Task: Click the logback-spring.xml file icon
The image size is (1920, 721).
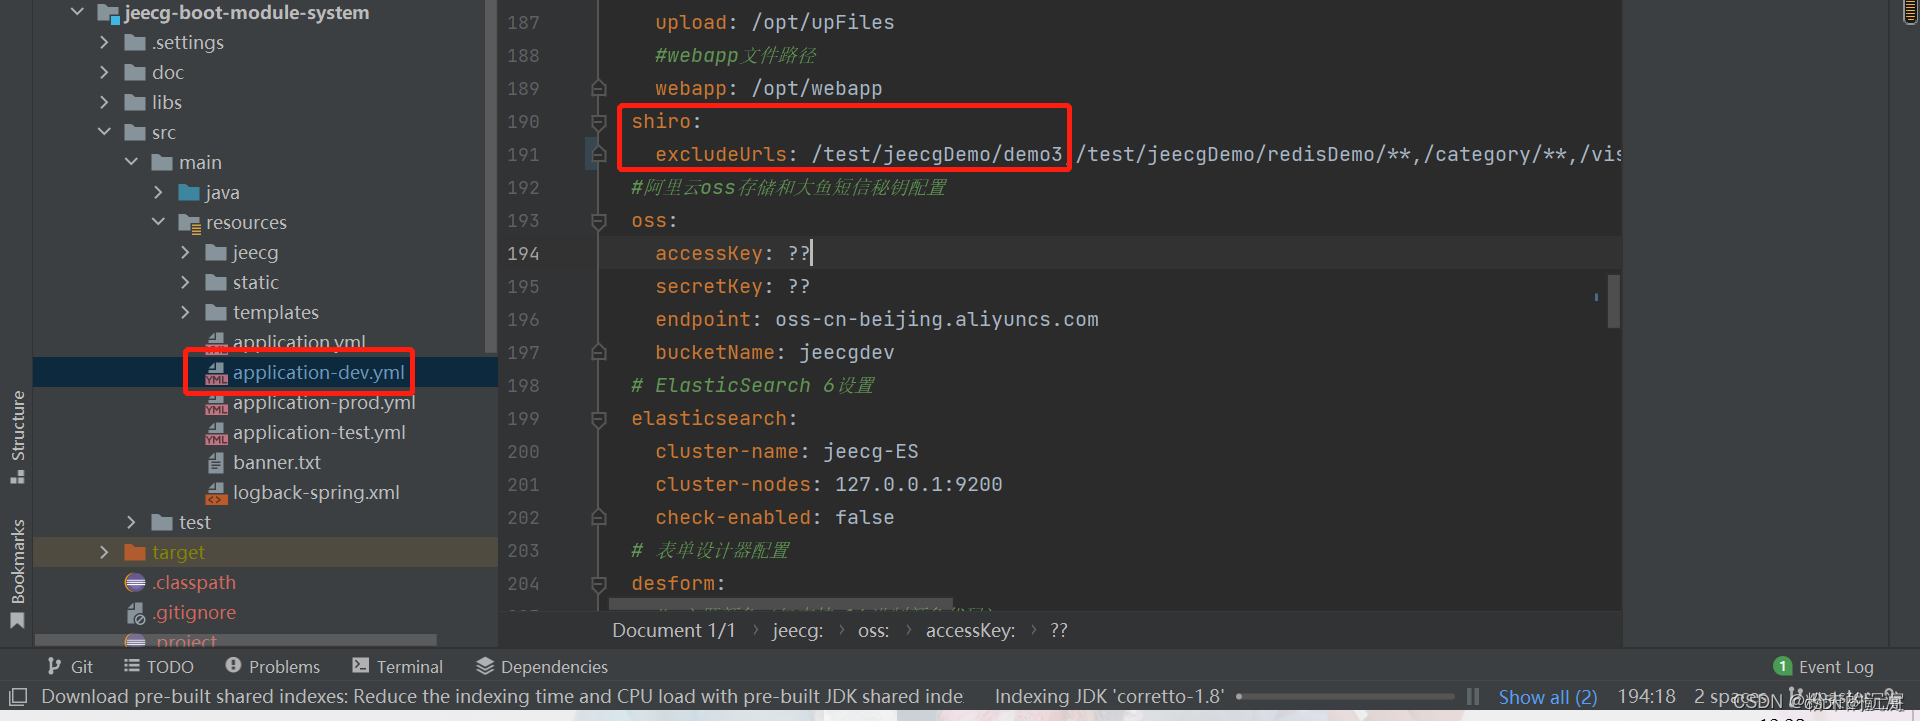Action: click(x=216, y=493)
